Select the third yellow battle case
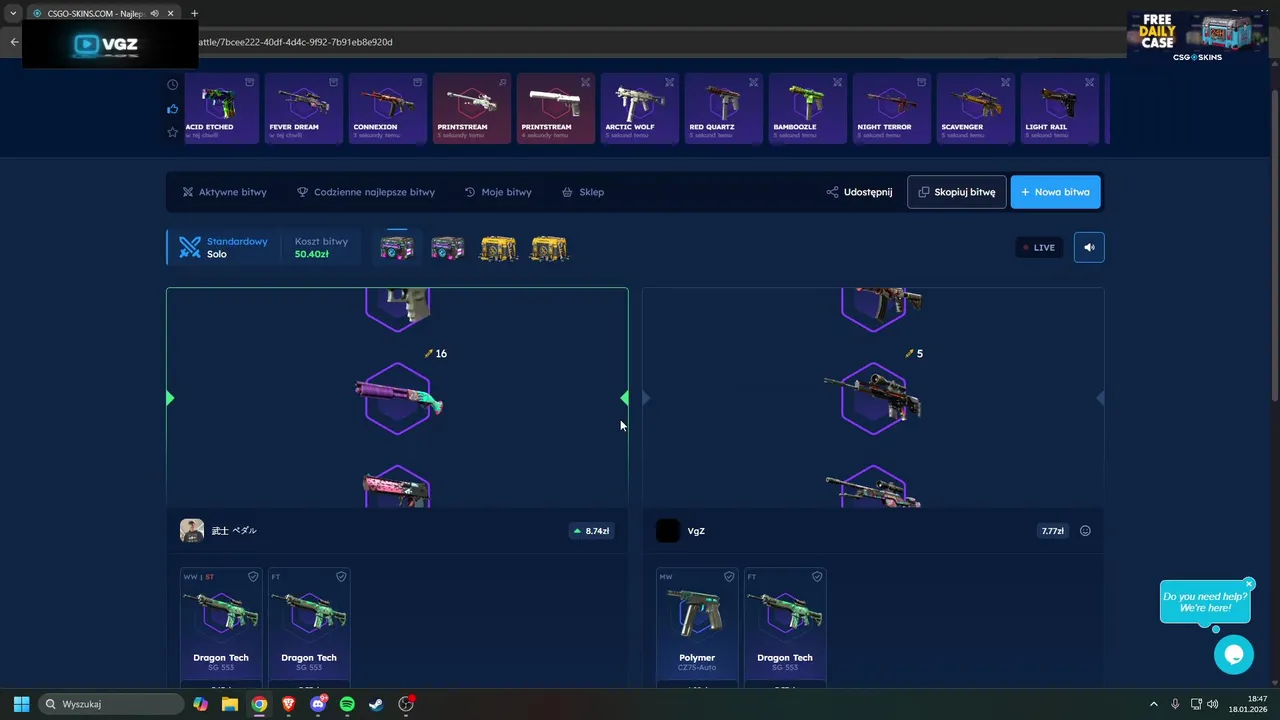 pos(498,248)
